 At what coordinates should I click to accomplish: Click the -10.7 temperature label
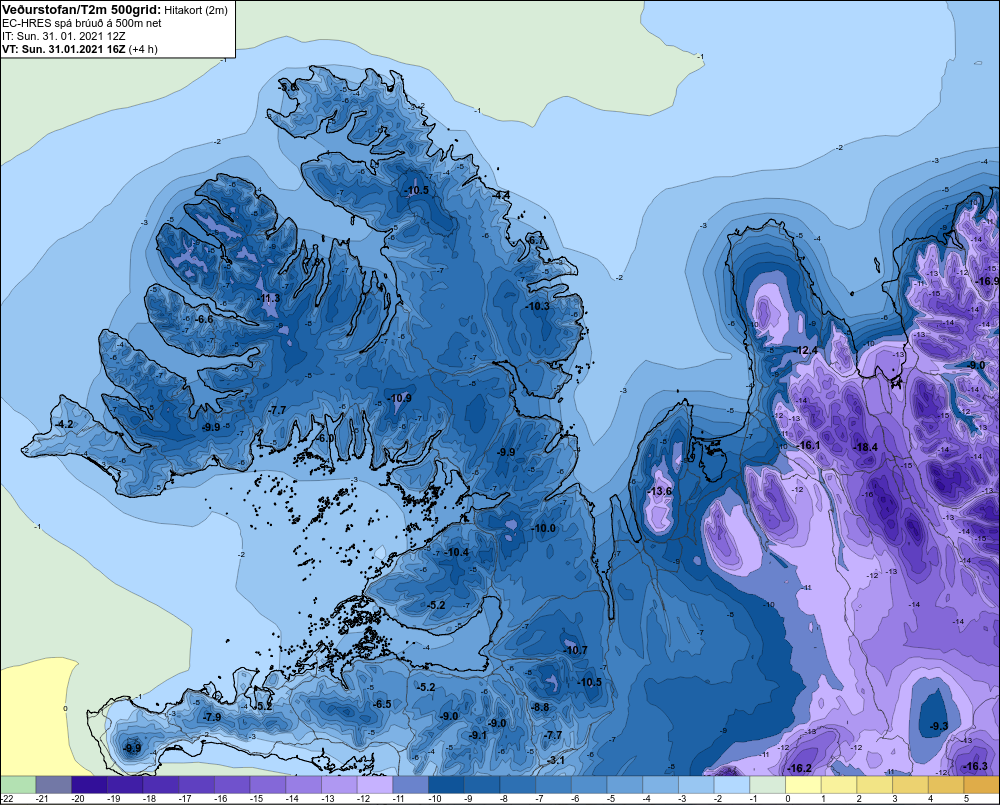point(575,650)
